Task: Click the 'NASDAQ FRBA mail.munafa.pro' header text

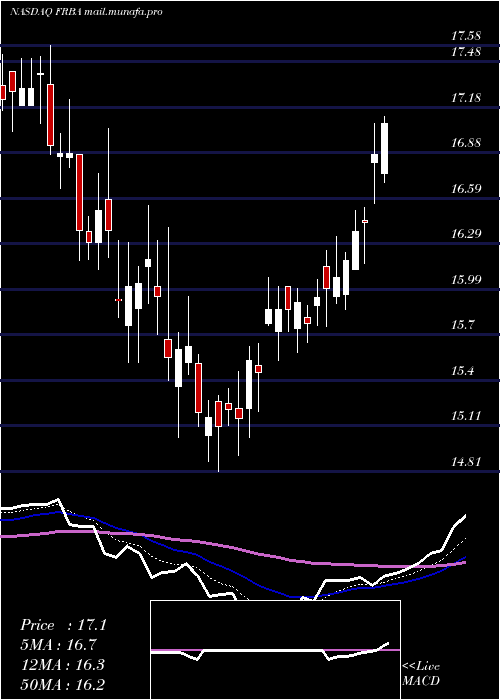Action: click(x=86, y=12)
